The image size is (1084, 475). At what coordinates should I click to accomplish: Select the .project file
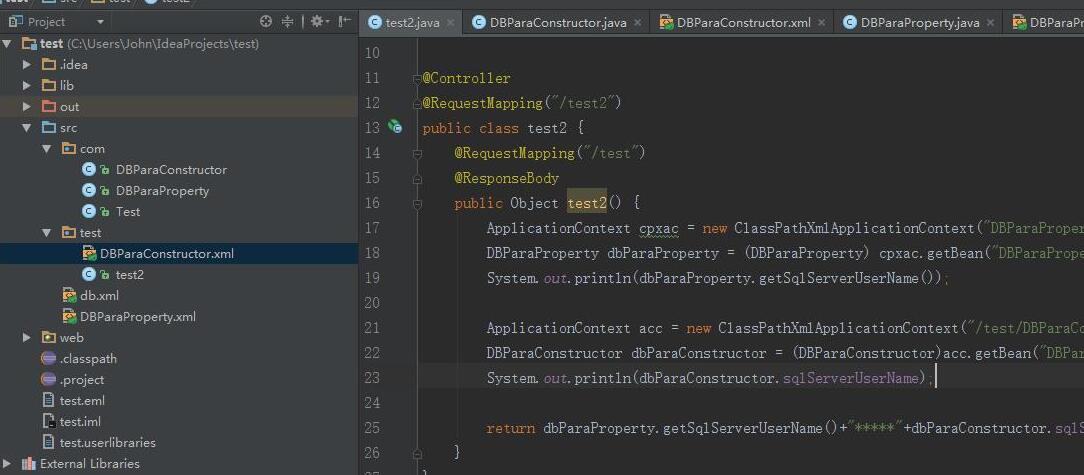[x=82, y=380]
